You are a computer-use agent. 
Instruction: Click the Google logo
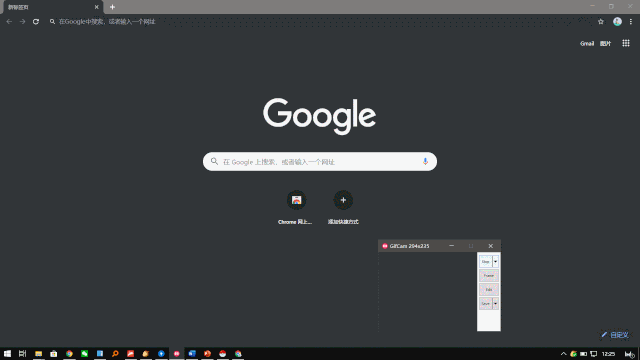[x=320, y=116]
